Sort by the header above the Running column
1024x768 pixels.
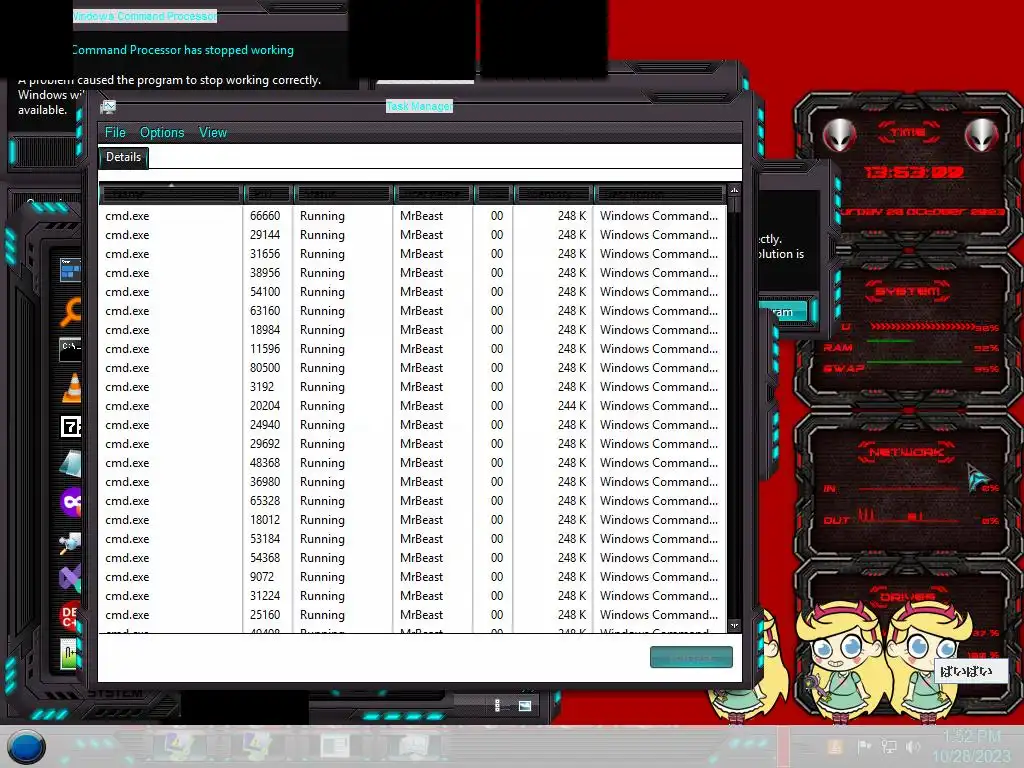click(x=342, y=194)
